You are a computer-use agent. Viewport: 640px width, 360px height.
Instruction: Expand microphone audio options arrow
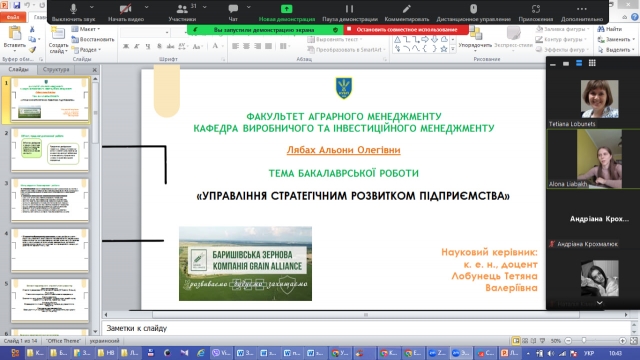tap(91, 7)
